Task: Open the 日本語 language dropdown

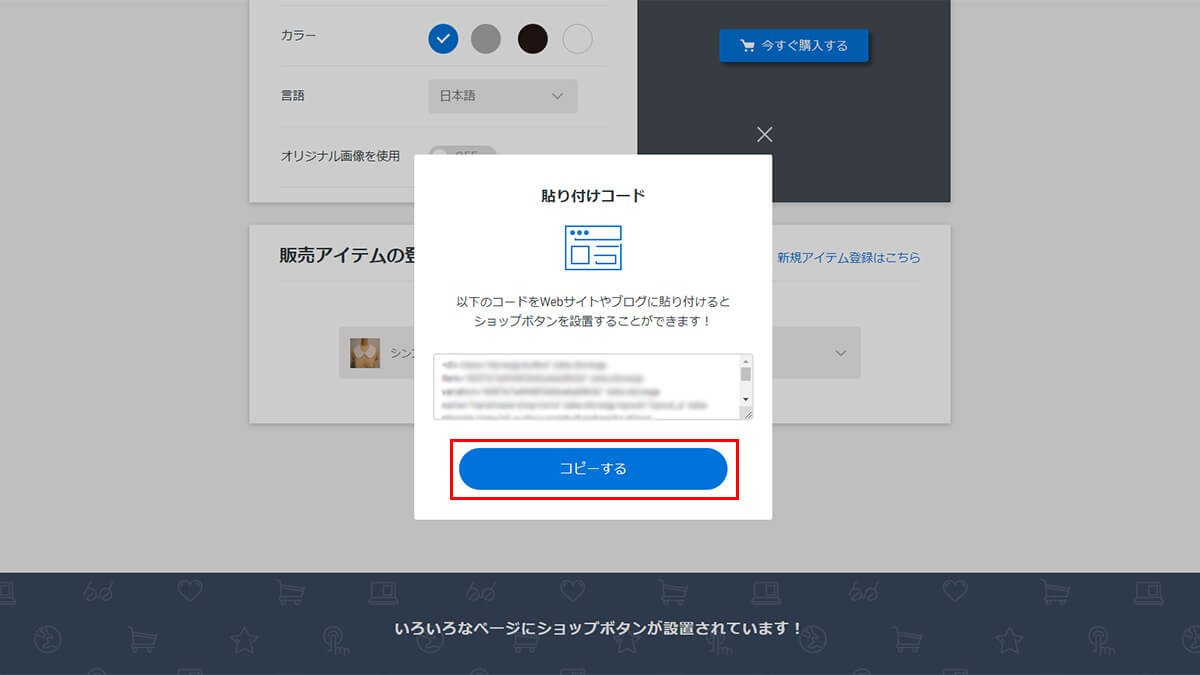Action: [503, 96]
